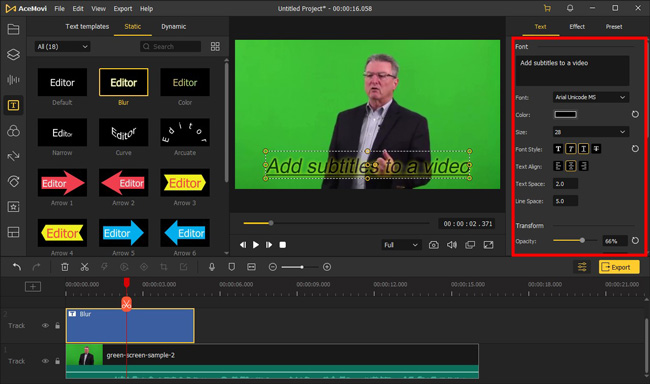
Task: Open the Audio waveform panel in sidebar
Action: click(x=13, y=80)
